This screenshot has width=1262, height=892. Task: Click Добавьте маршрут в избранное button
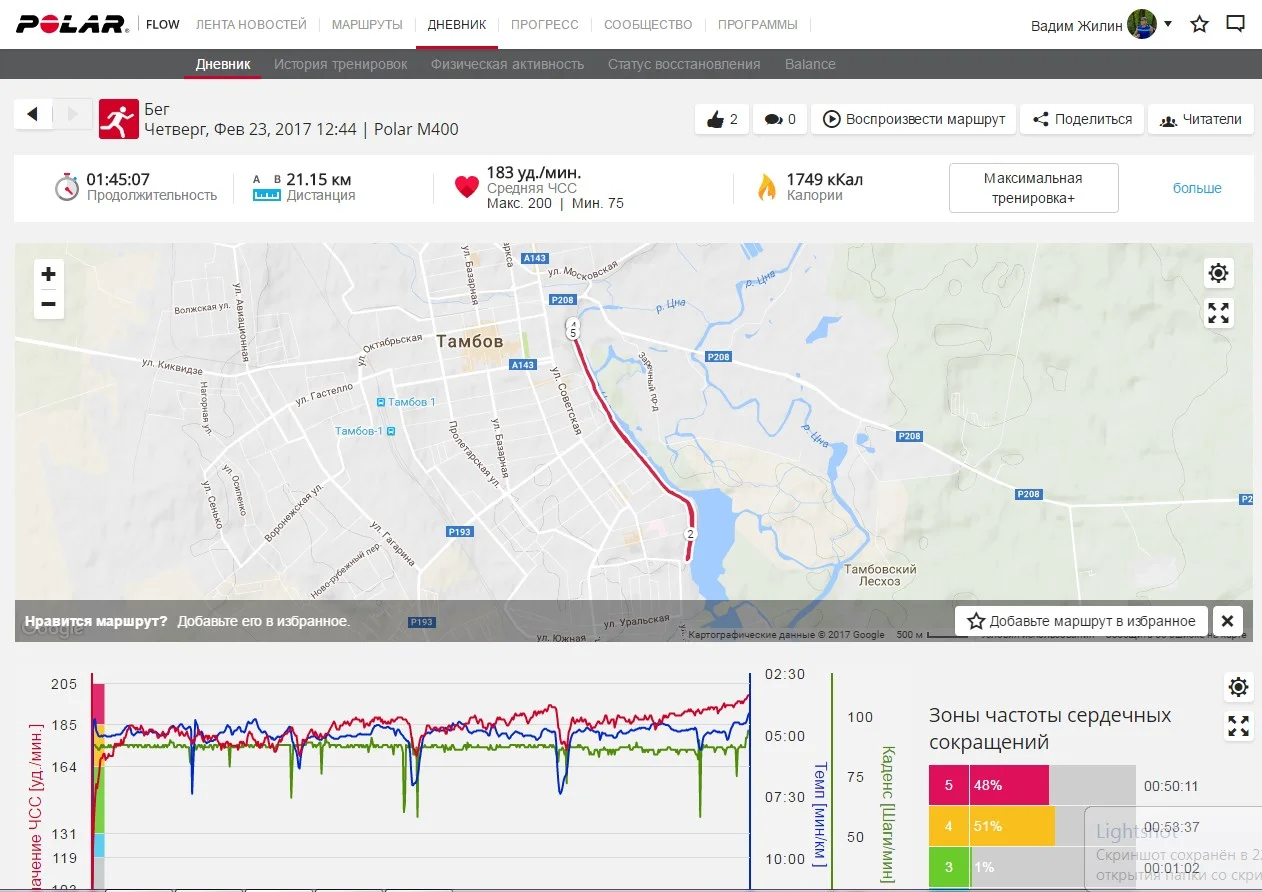tap(1081, 621)
